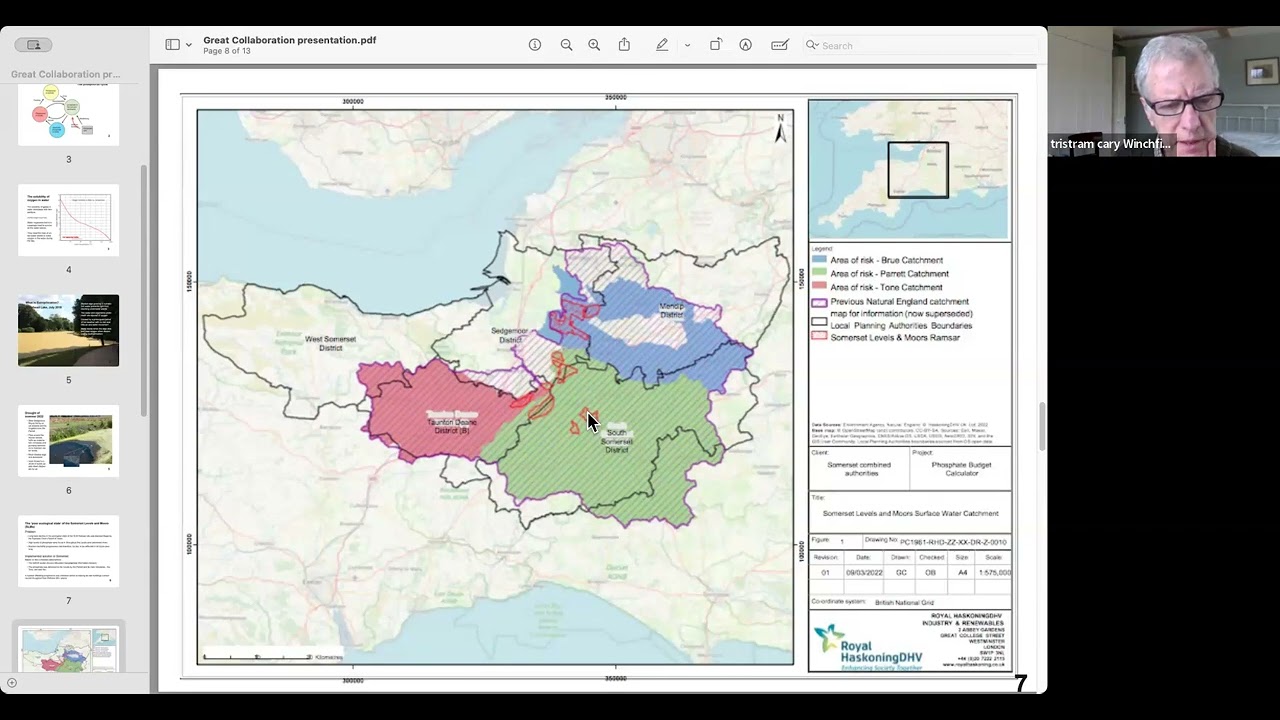Zoom in using the plus magnifier icon
Image resolution: width=1280 pixels, height=720 pixels.
coord(594,45)
